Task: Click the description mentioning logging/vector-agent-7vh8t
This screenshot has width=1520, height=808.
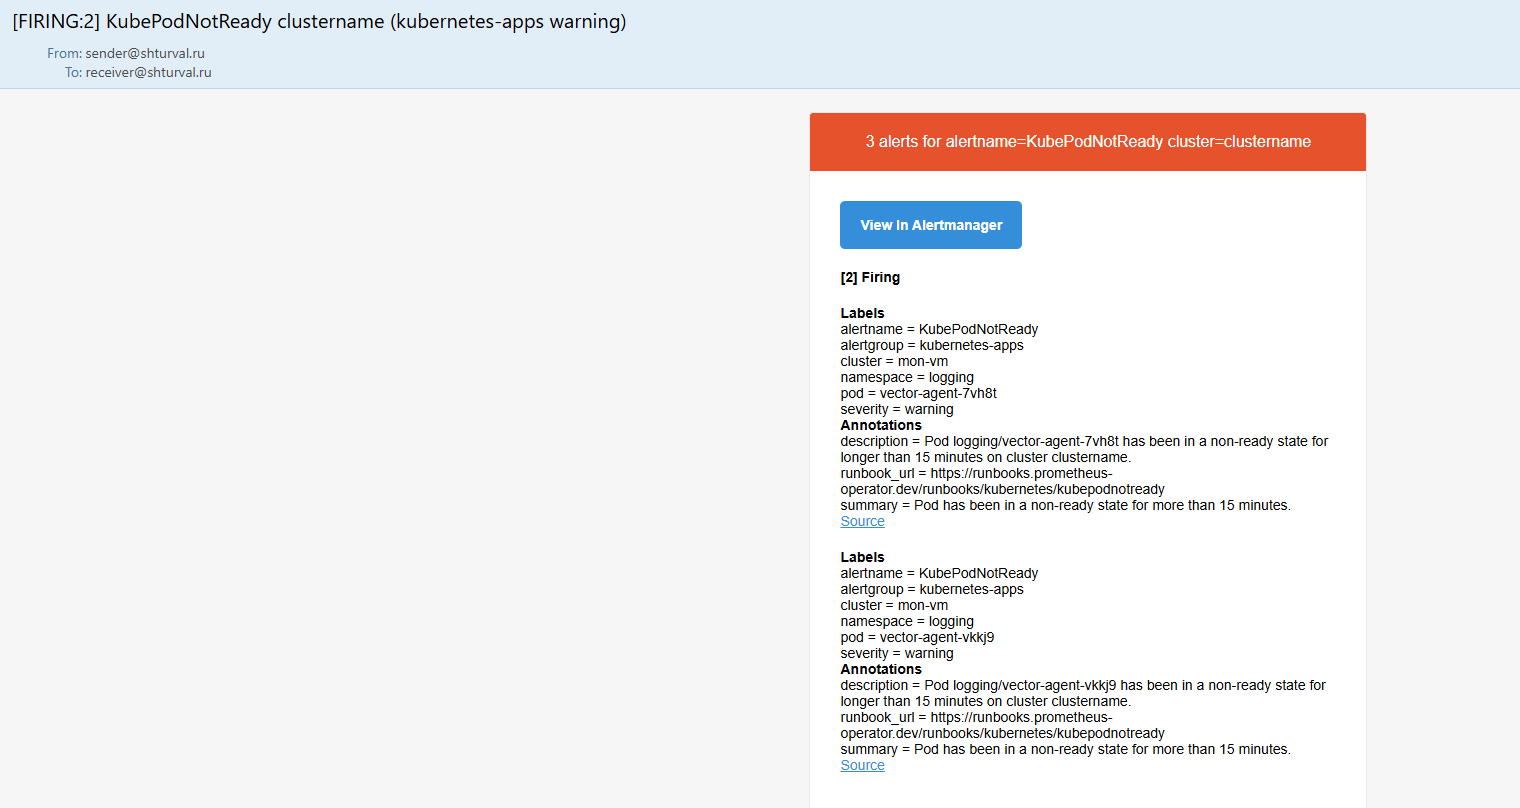Action: click(x=1084, y=449)
